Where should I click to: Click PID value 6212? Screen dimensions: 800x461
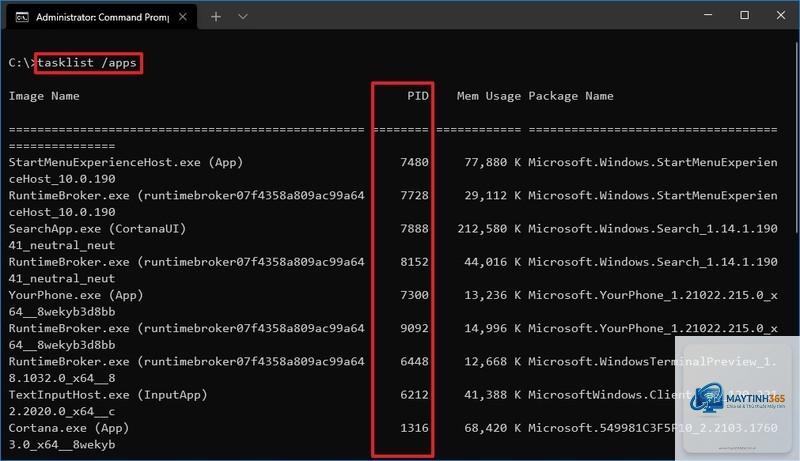coord(414,395)
